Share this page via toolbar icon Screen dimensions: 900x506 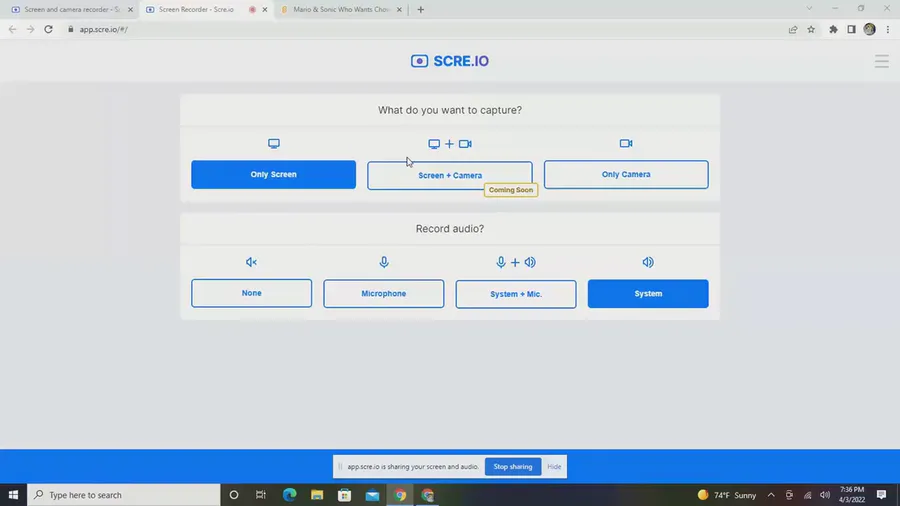point(793,29)
